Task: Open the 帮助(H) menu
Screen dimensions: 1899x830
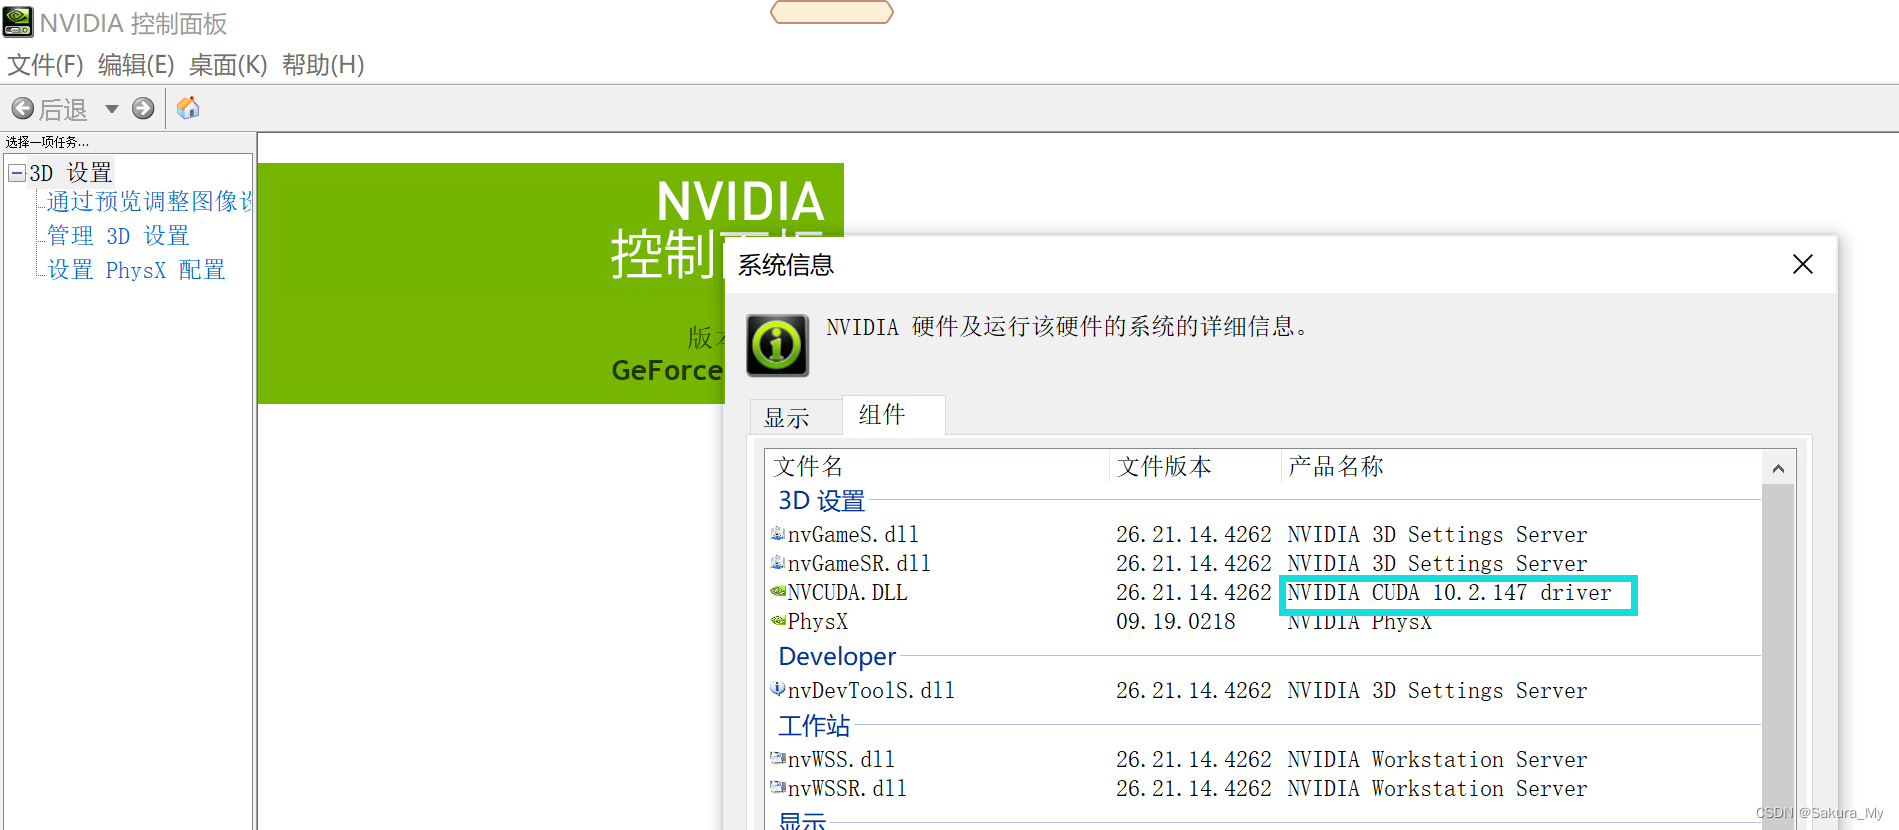Action: tap(323, 65)
